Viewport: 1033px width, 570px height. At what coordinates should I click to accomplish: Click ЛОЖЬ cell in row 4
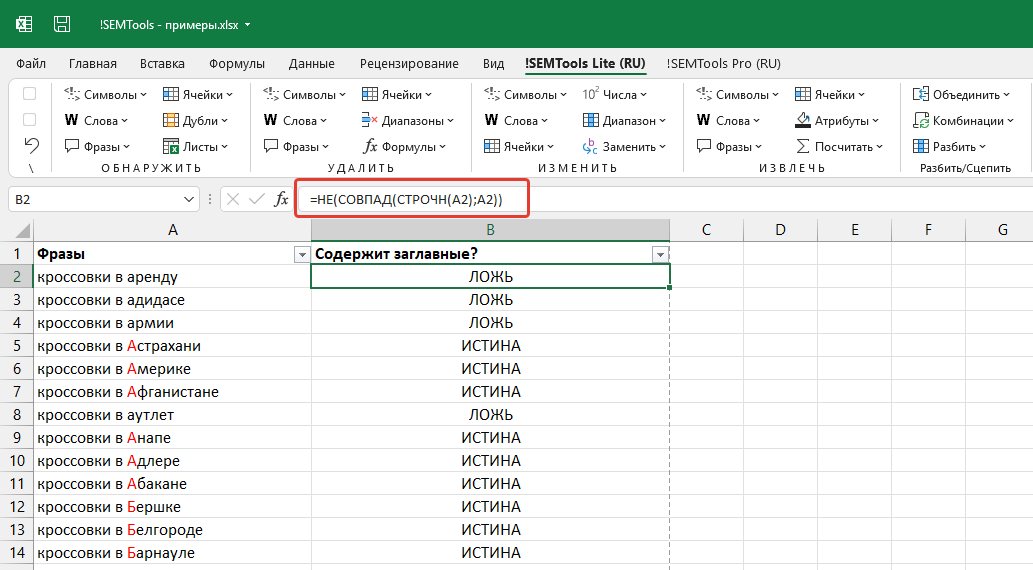tap(490, 323)
